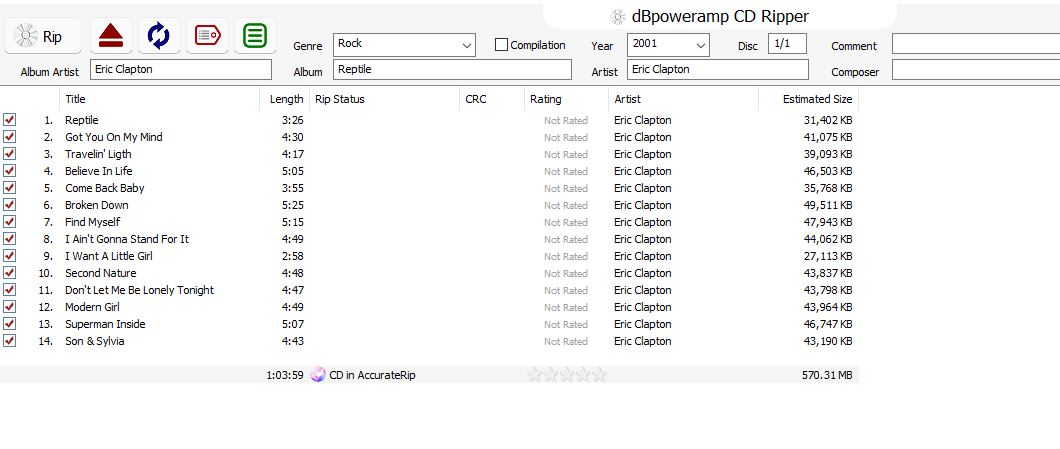Open the green options list icon

click(x=255, y=36)
